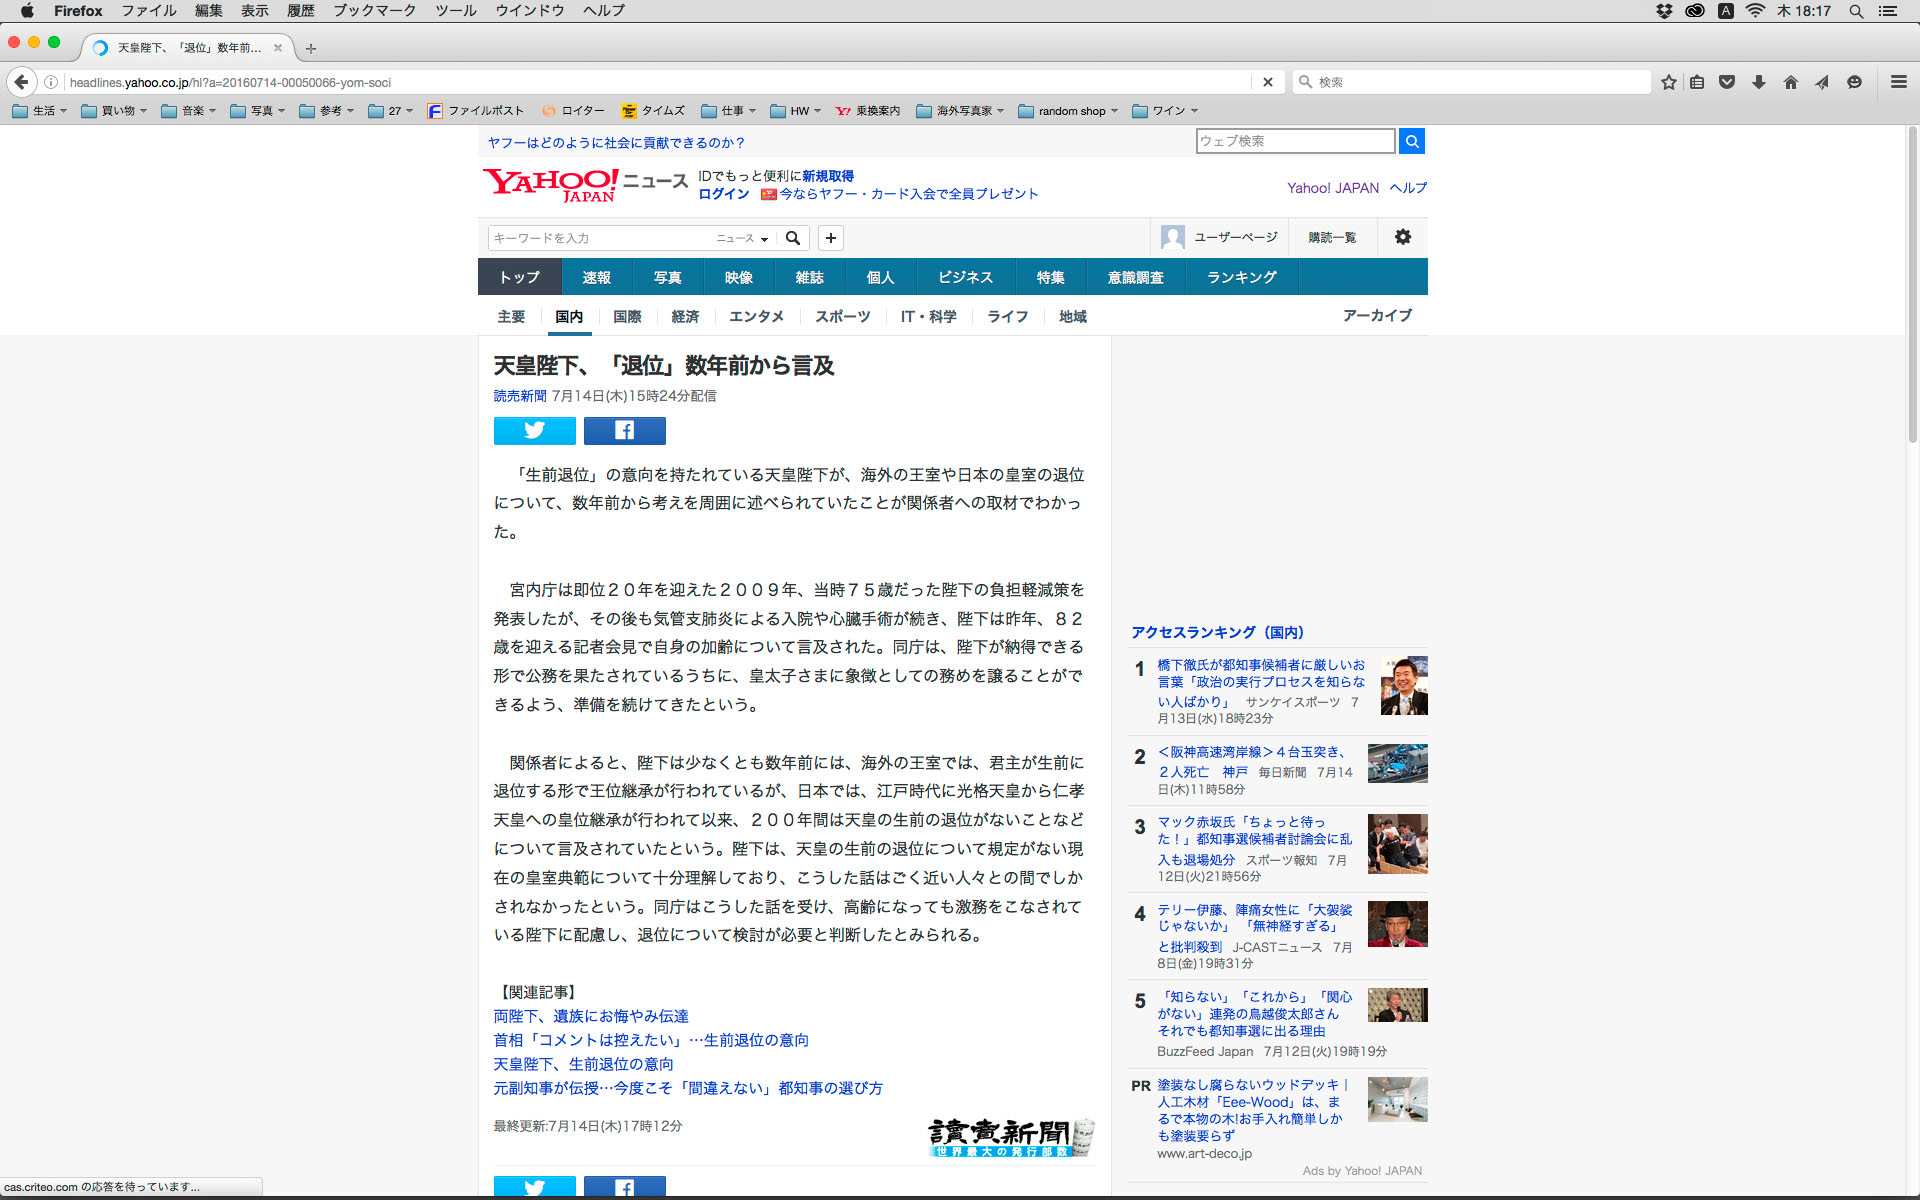The height and width of the screenshot is (1200, 1920).
Task: Open the Firefox hamburger menu
Action: [1898, 82]
